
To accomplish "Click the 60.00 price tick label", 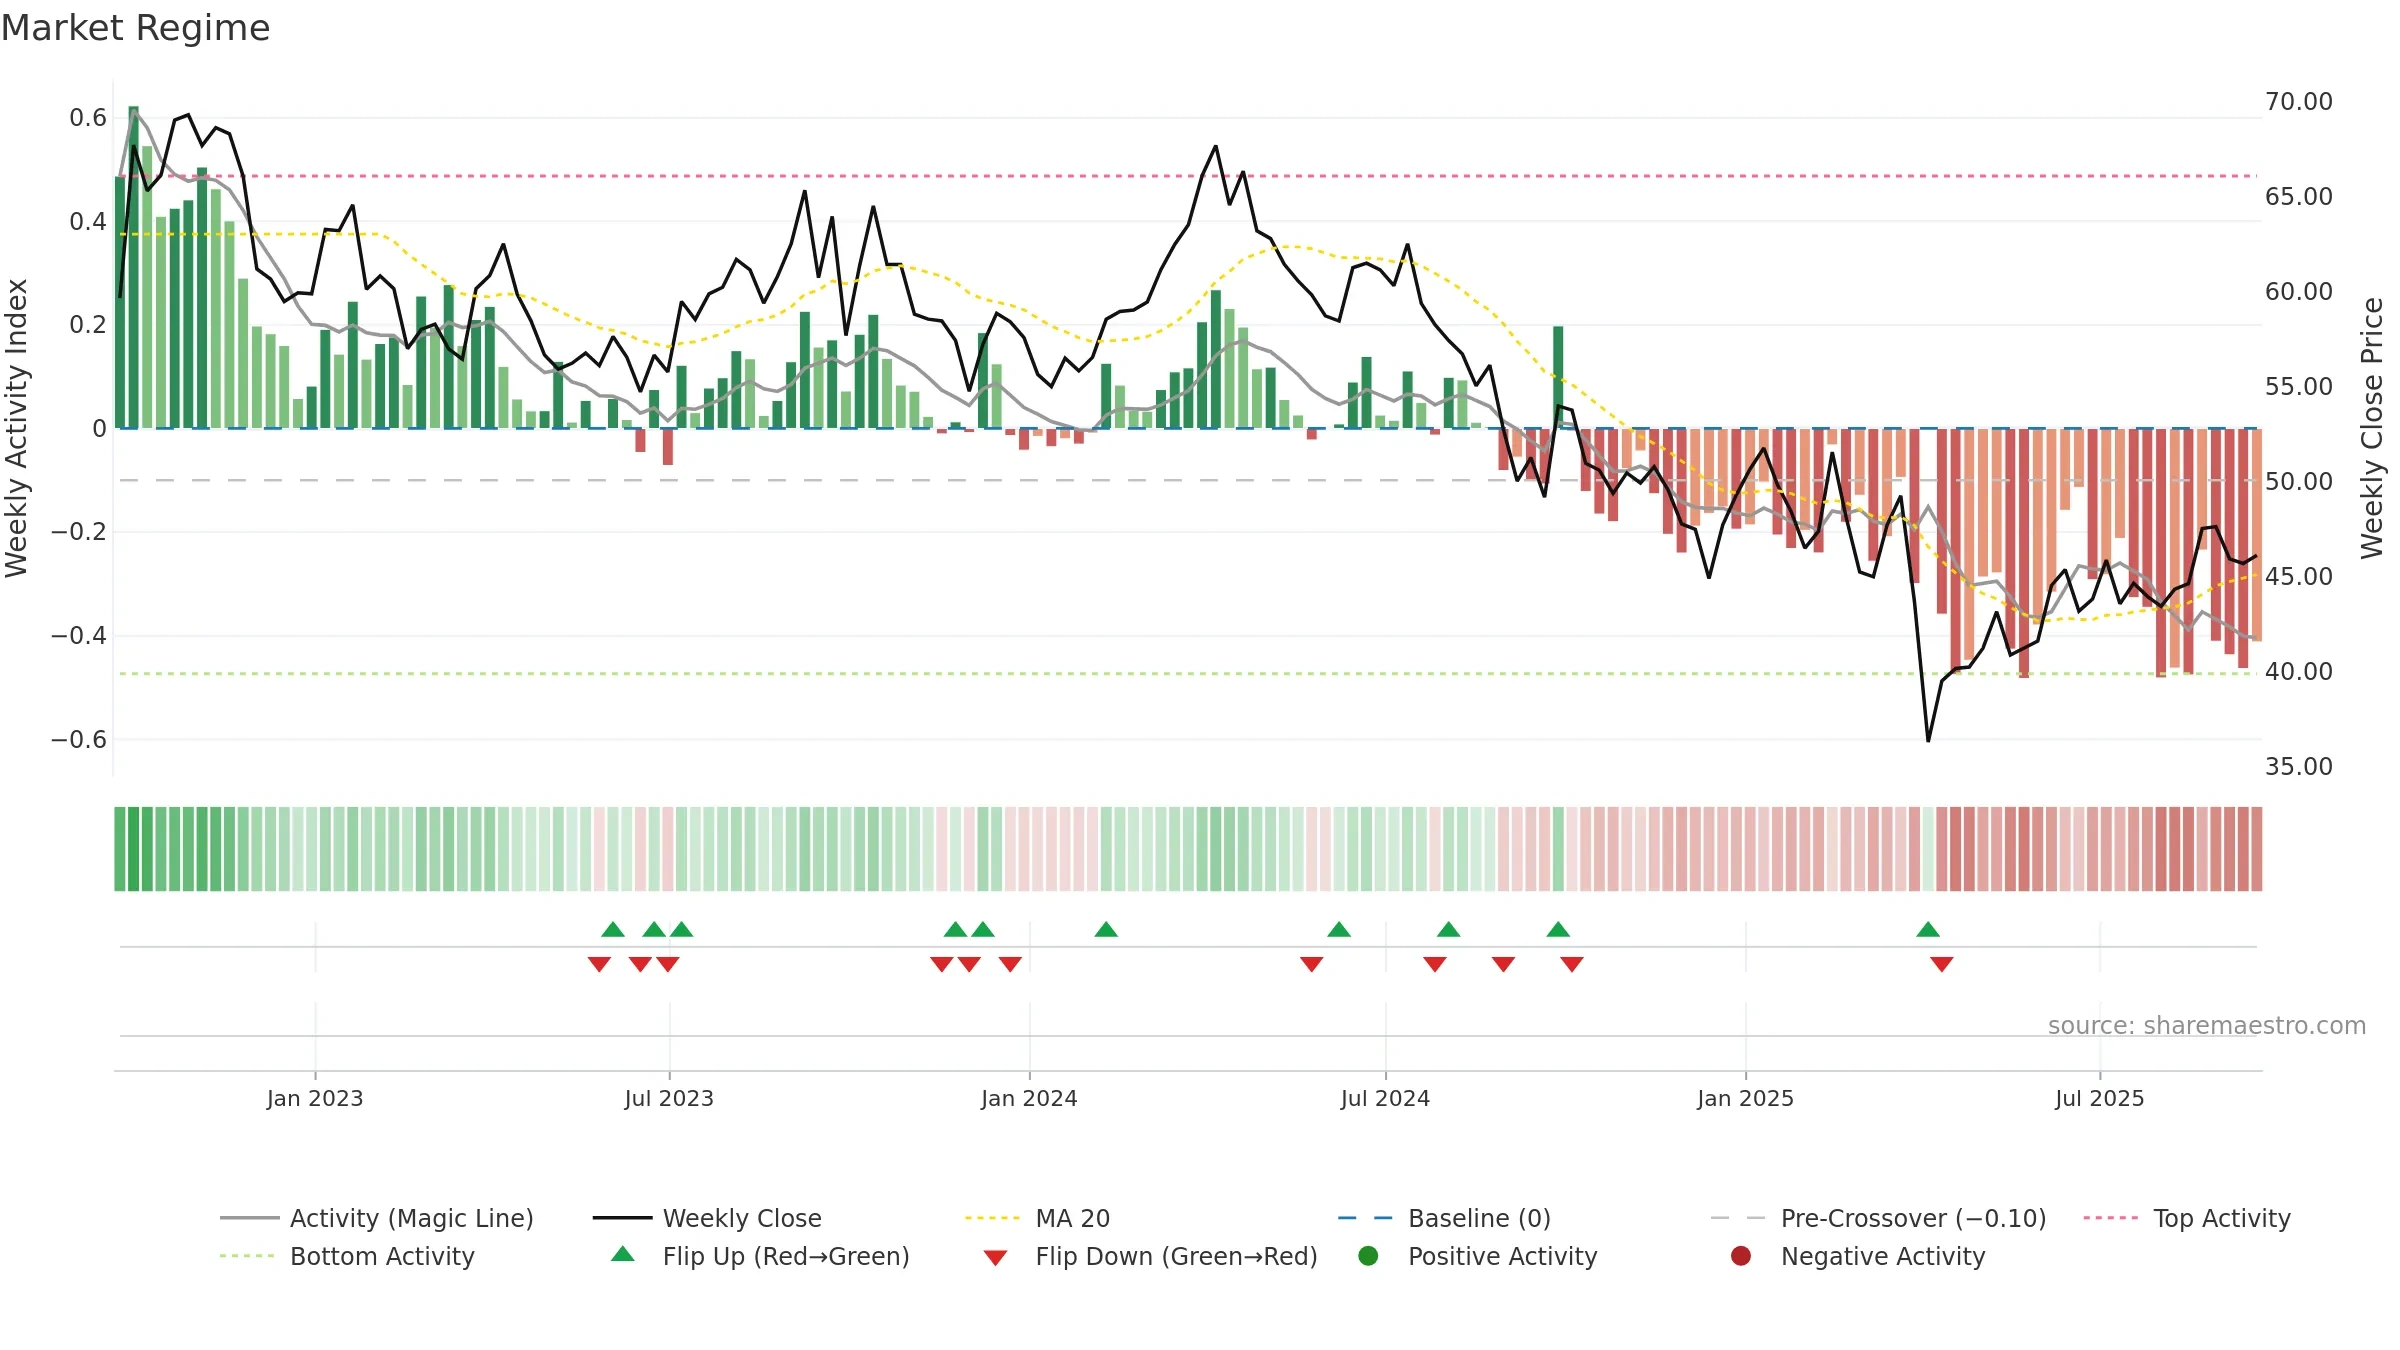I will click(x=2299, y=292).
